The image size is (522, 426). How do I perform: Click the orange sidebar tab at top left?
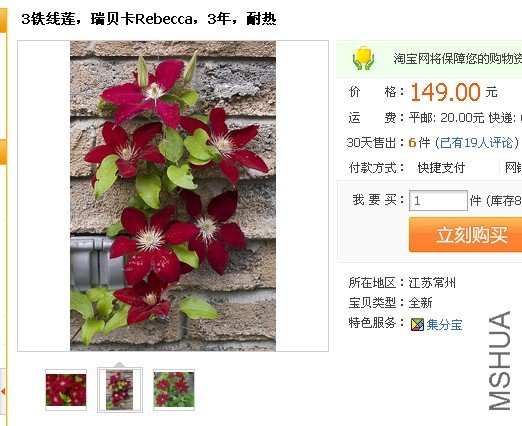(3, 21)
